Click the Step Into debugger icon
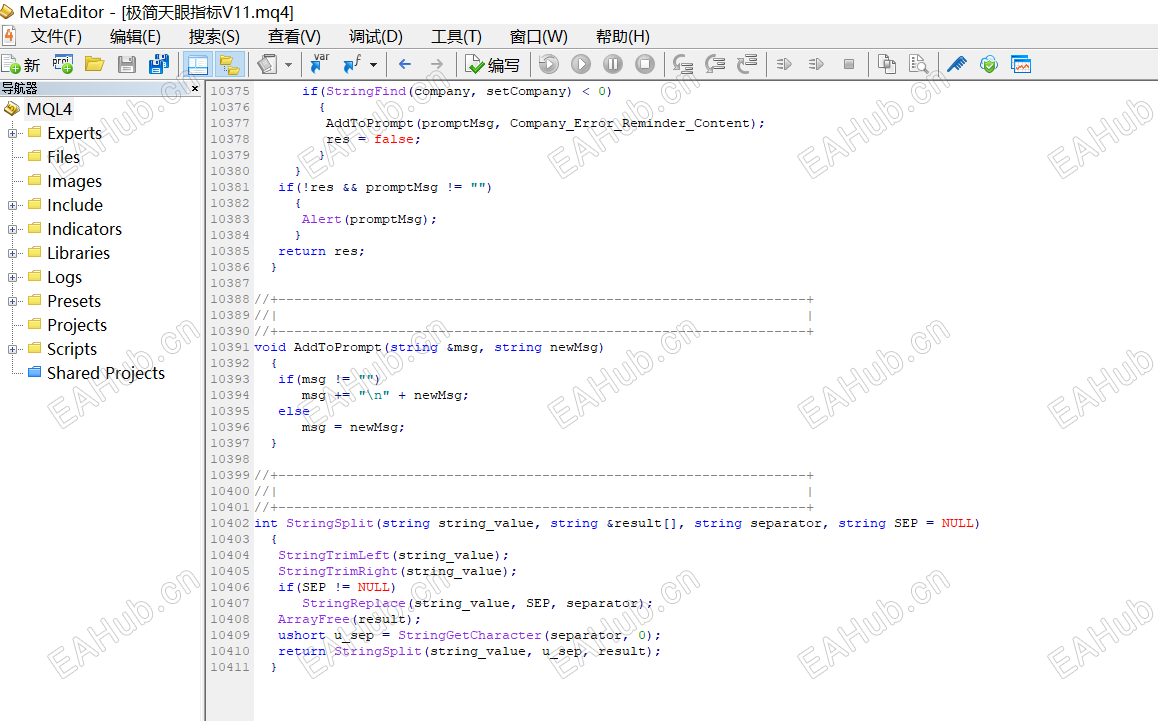The image size is (1158, 721). coord(682,65)
